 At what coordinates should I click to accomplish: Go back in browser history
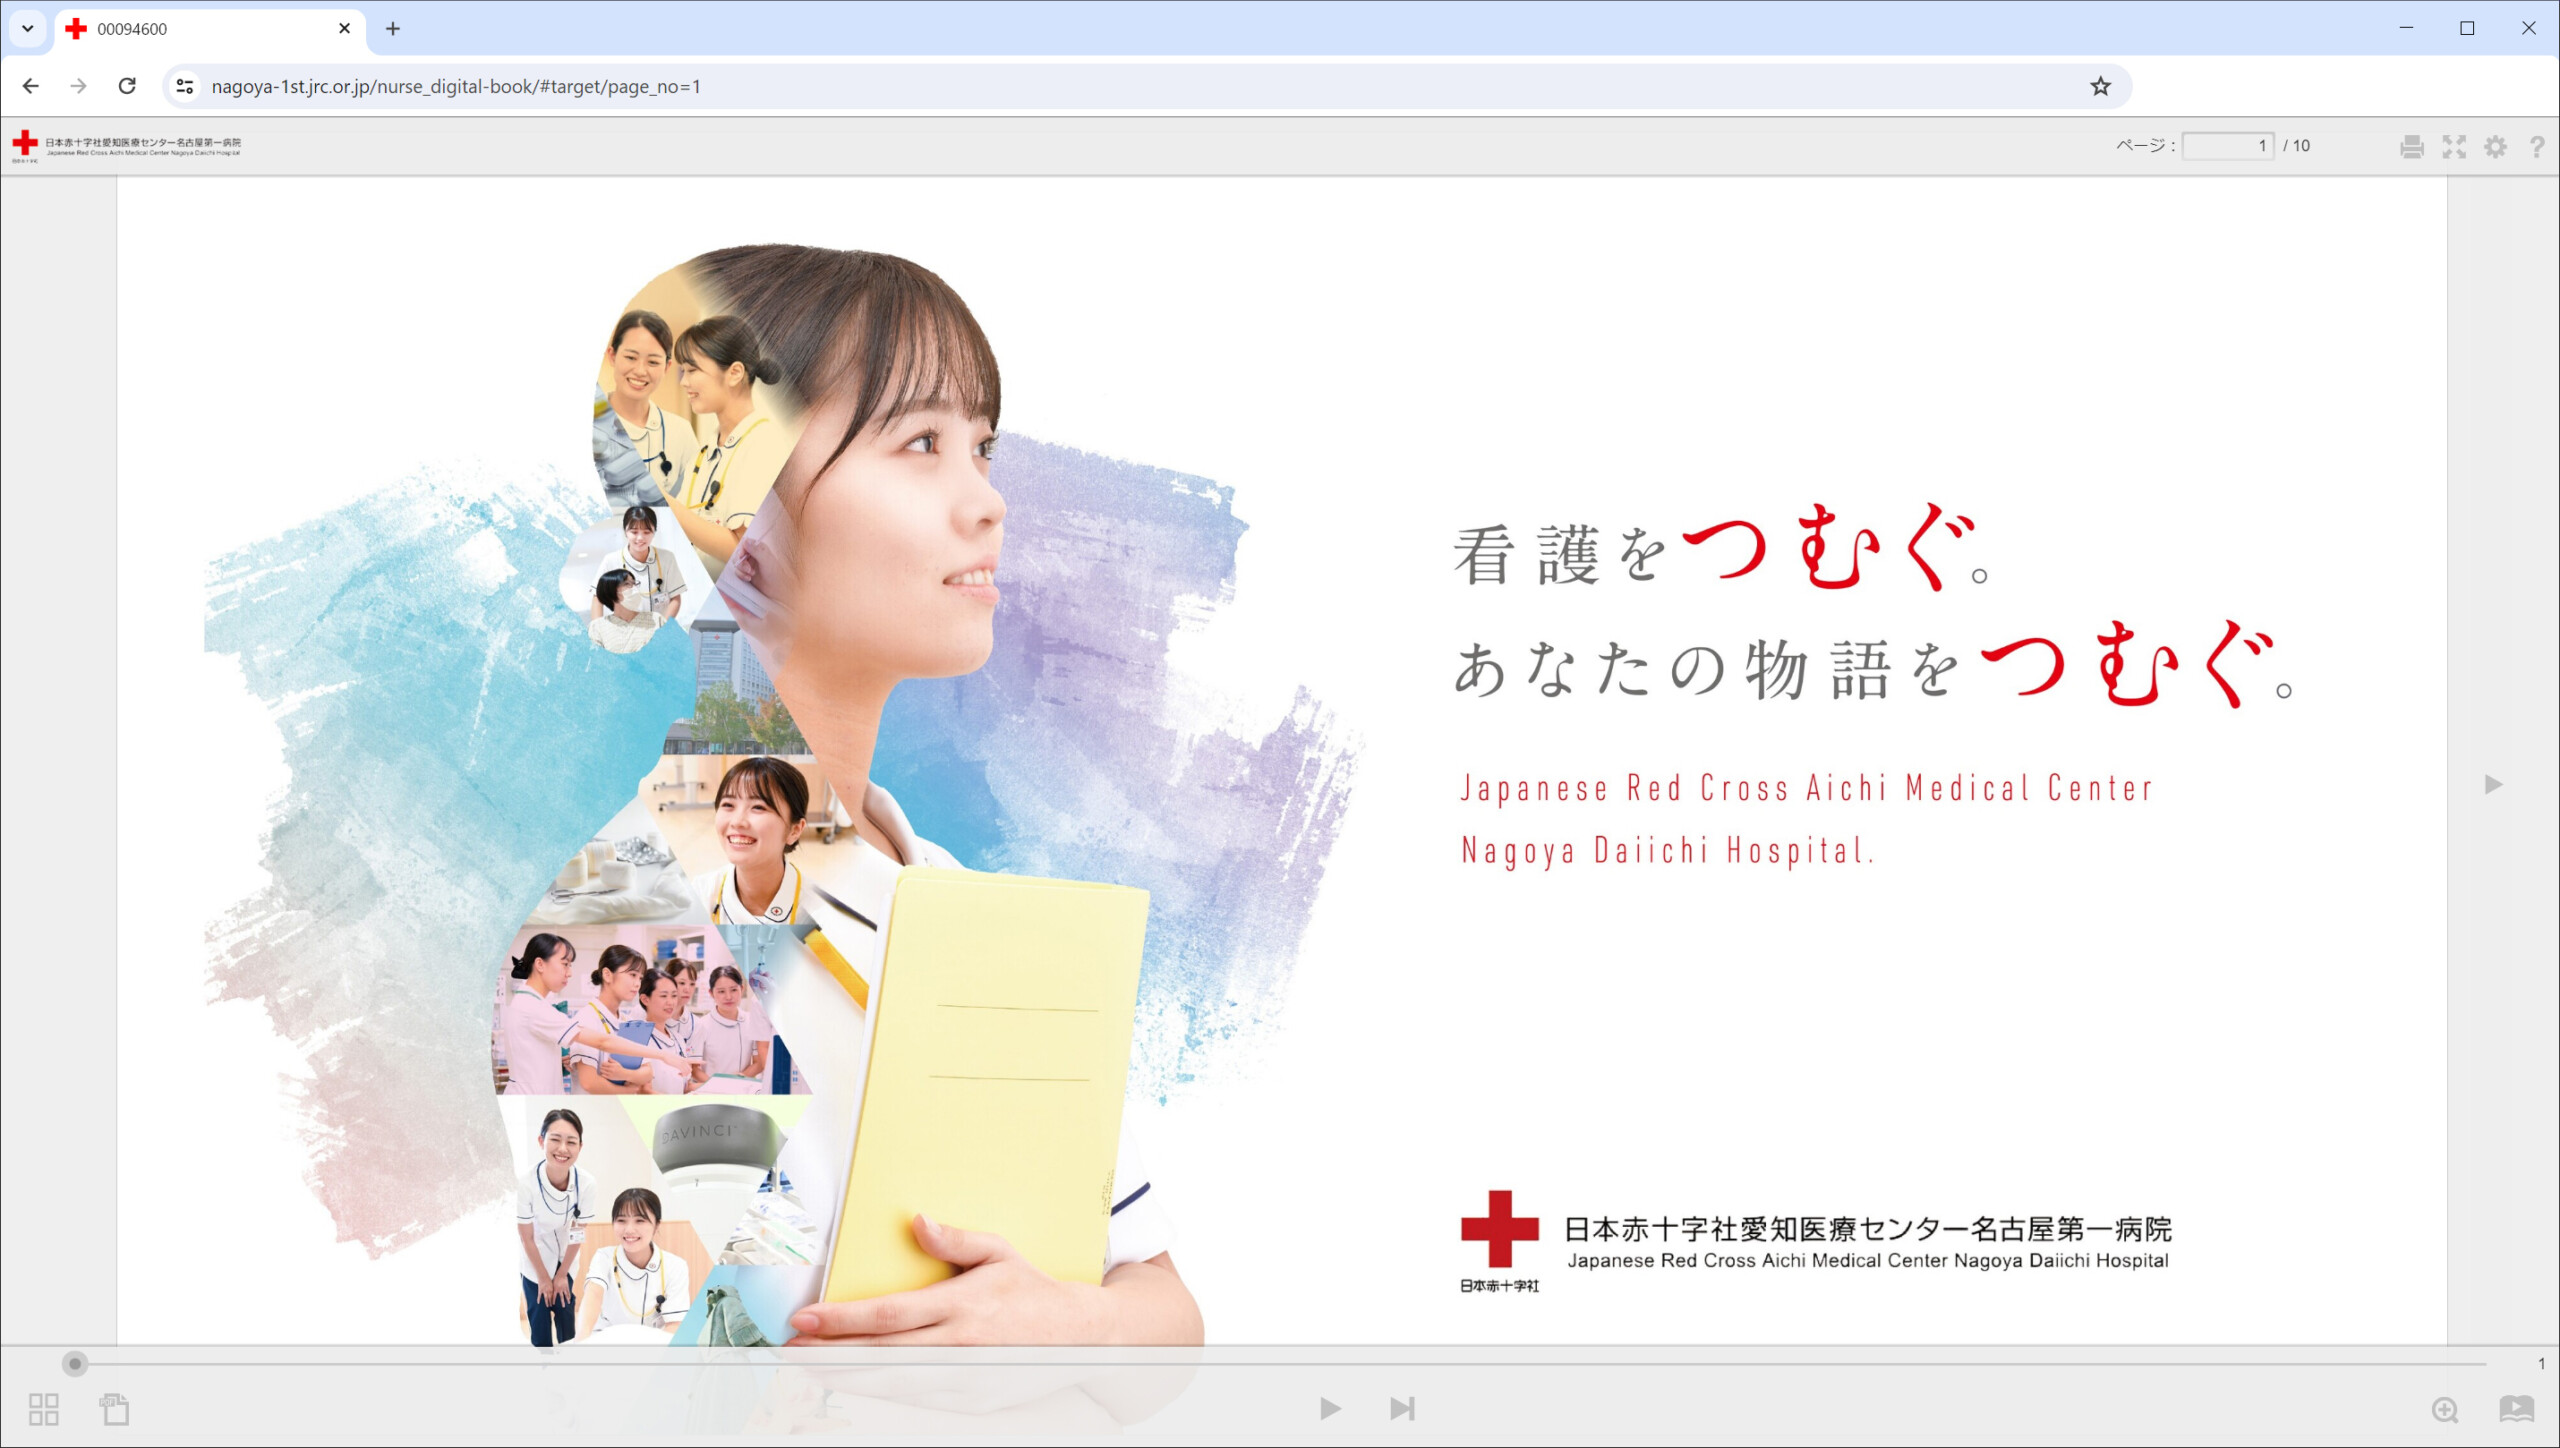[x=31, y=86]
